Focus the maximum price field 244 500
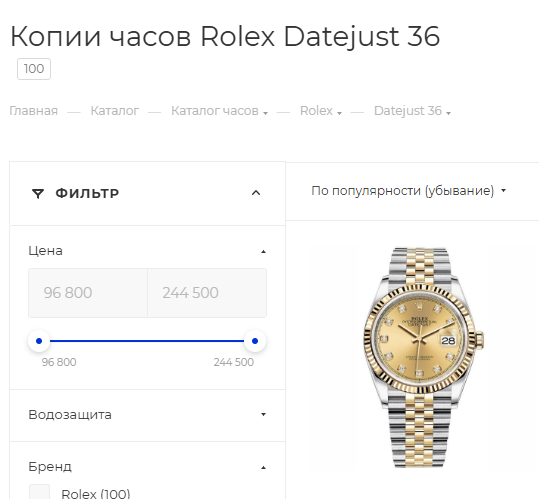This screenshot has height=499, width=539. [207, 293]
